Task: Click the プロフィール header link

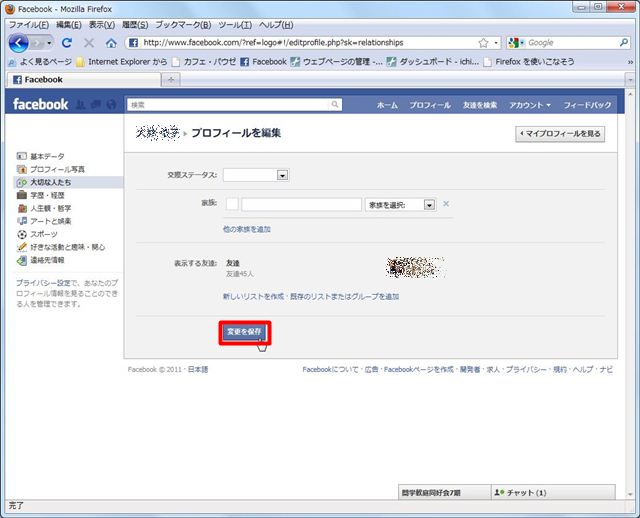Action: (x=430, y=105)
